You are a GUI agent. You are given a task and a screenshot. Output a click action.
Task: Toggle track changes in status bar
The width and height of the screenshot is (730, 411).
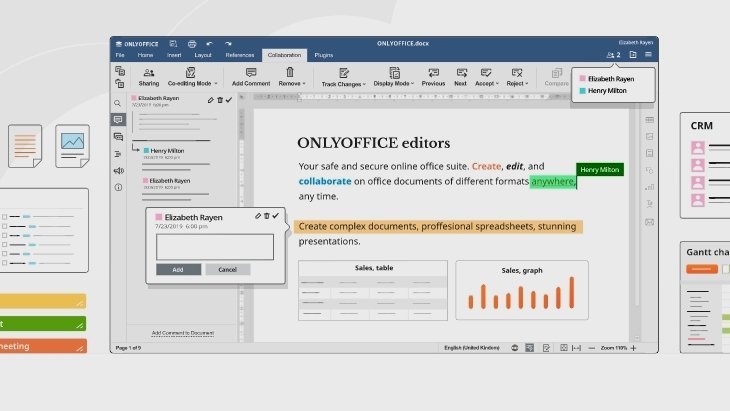(546, 348)
